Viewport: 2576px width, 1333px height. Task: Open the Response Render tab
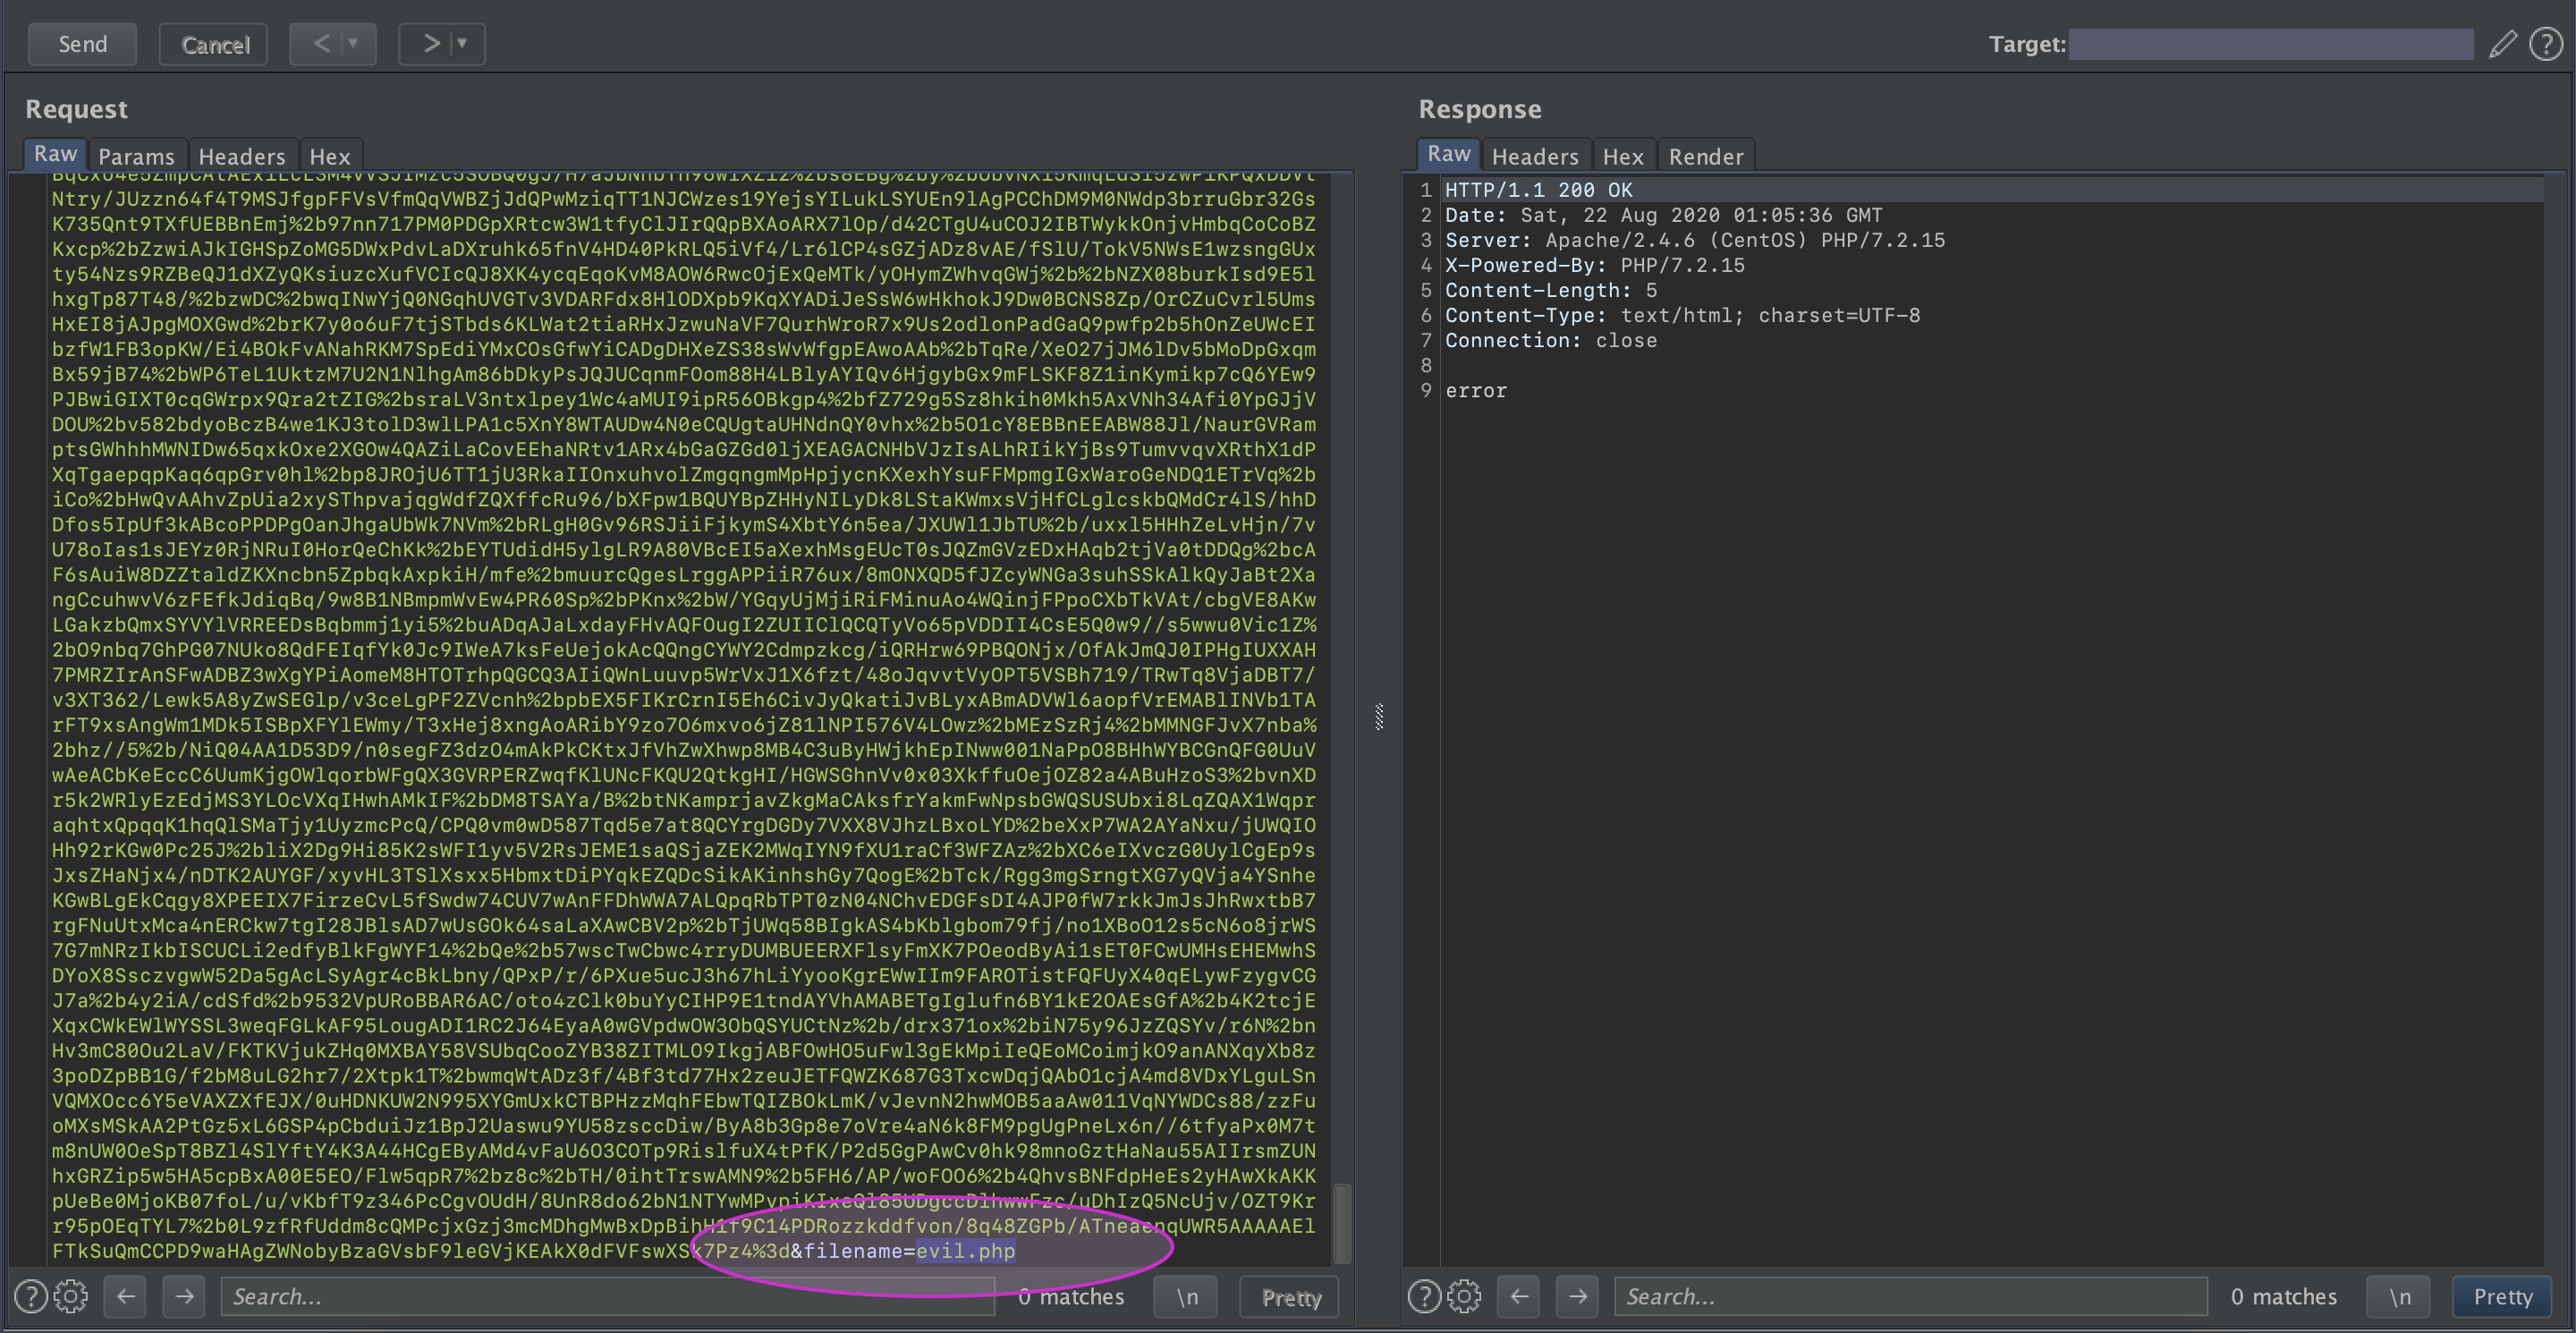tap(1705, 156)
